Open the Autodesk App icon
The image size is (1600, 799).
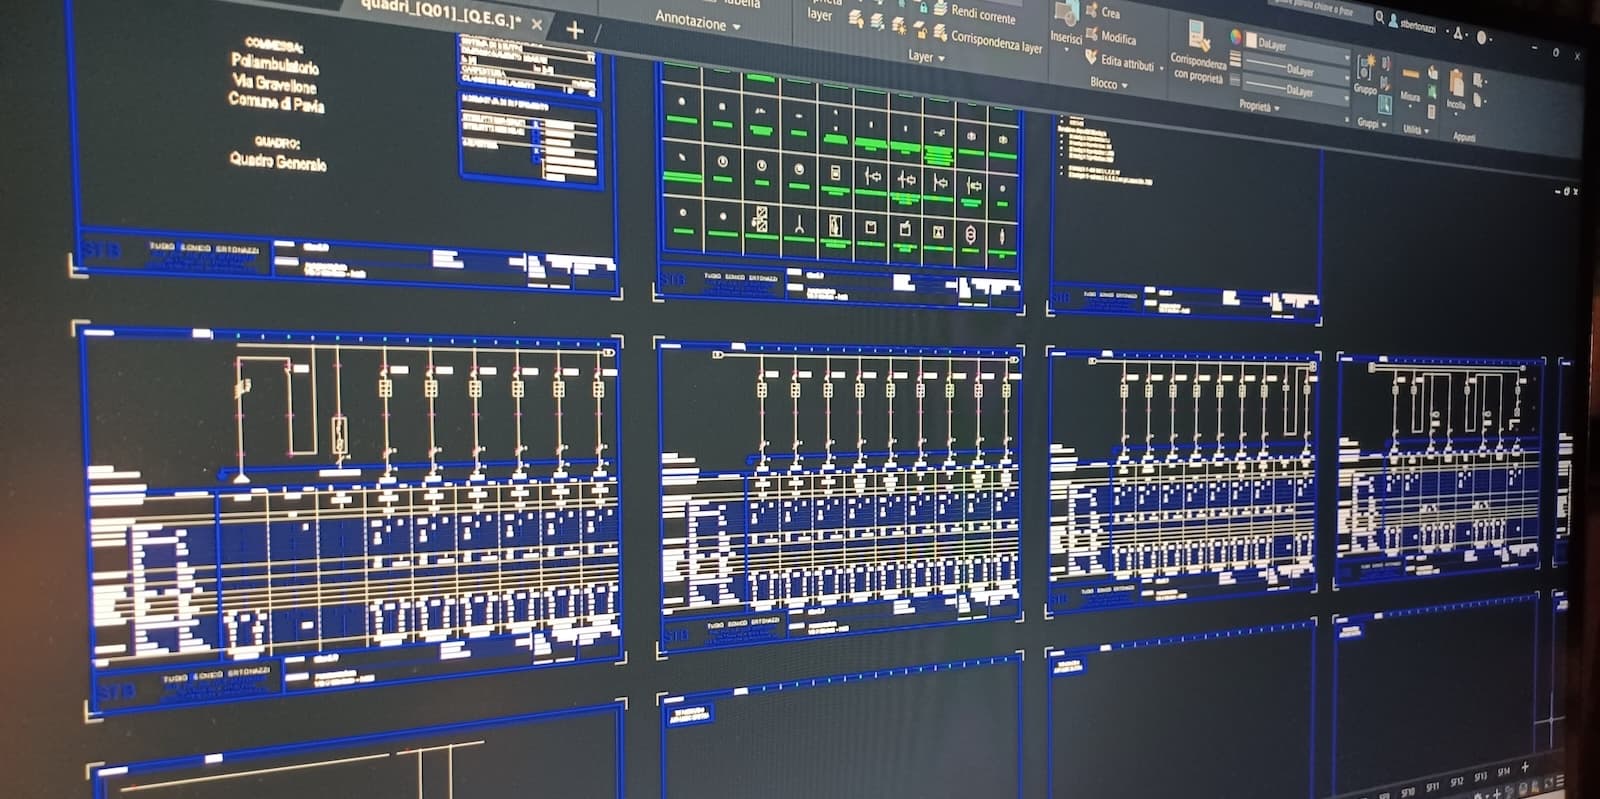click(x=1457, y=34)
